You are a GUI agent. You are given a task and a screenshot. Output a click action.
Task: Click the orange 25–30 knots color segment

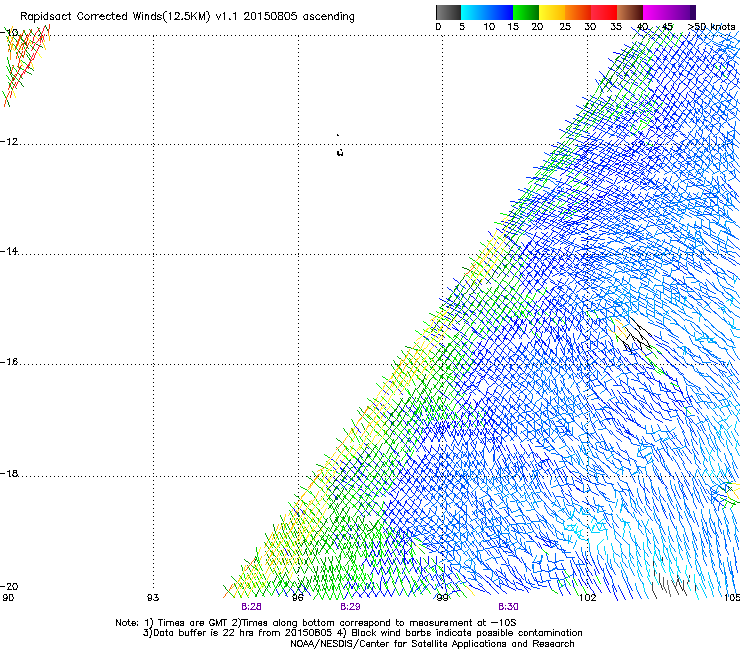578,12
